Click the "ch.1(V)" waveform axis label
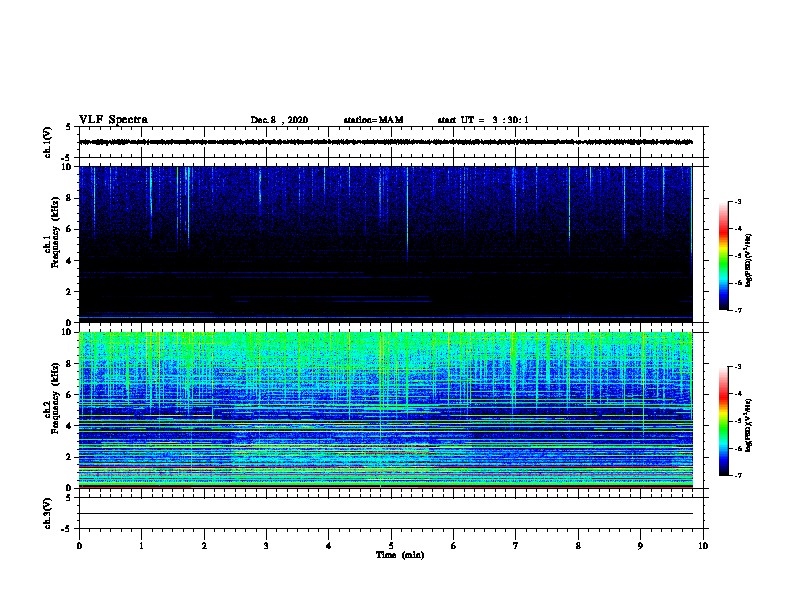Viewport: 792px width, 612px height. coord(48,142)
